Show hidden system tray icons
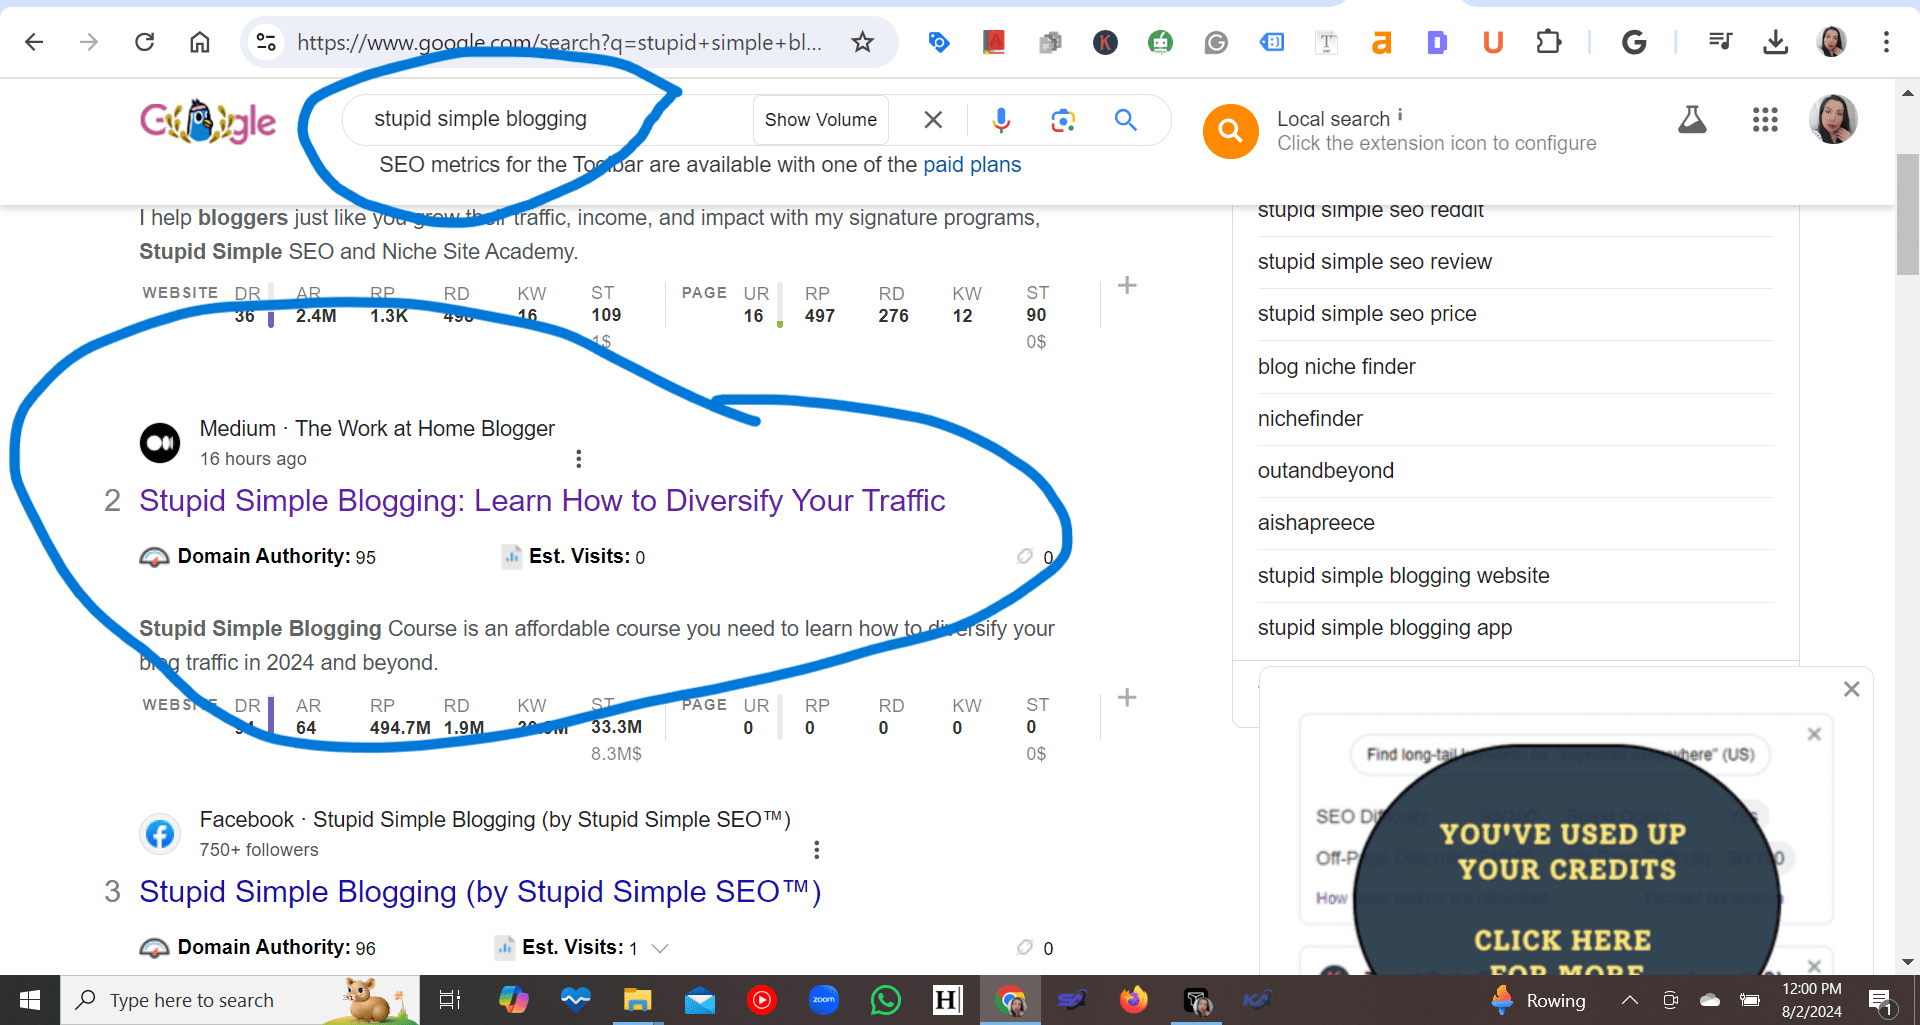Viewport: 1920px width, 1025px height. [1629, 1000]
